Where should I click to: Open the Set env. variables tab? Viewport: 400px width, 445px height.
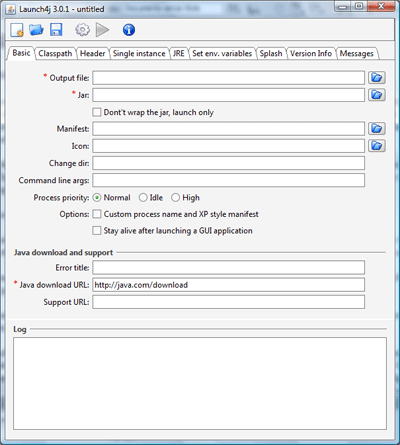(x=222, y=53)
